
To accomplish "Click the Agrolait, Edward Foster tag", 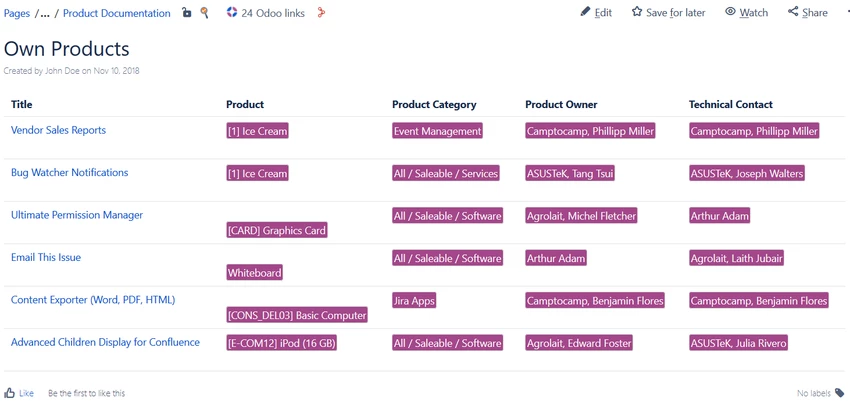I will click(x=579, y=343).
